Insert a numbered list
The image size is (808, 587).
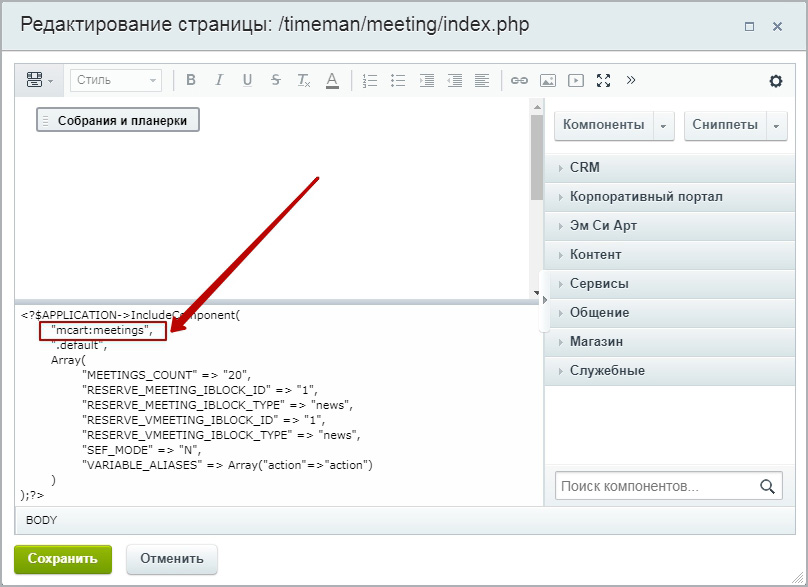[370, 81]
